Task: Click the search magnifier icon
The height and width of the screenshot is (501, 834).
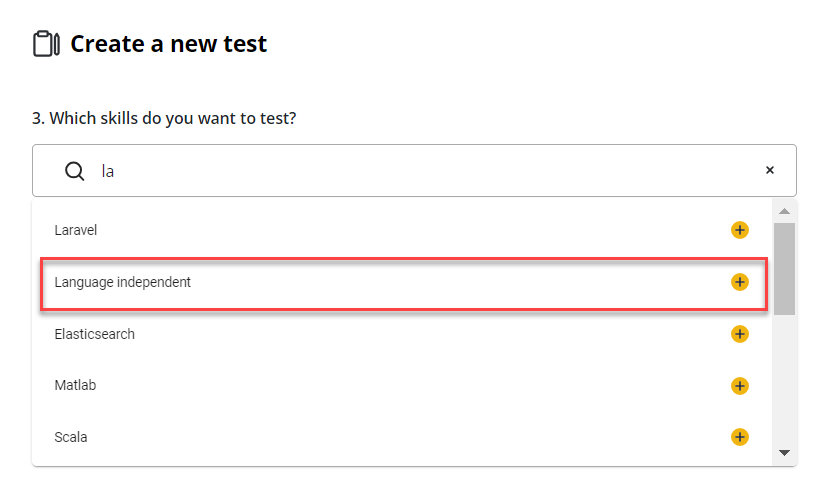Action: click(74, 171)
